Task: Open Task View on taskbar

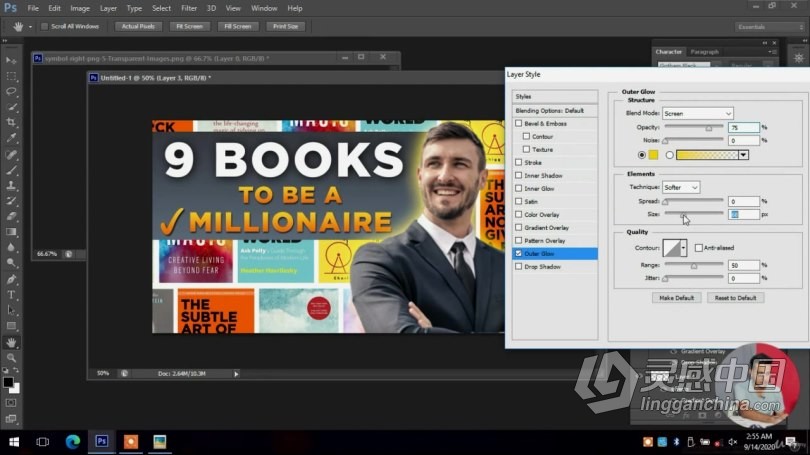Action: tap(43, 442)
